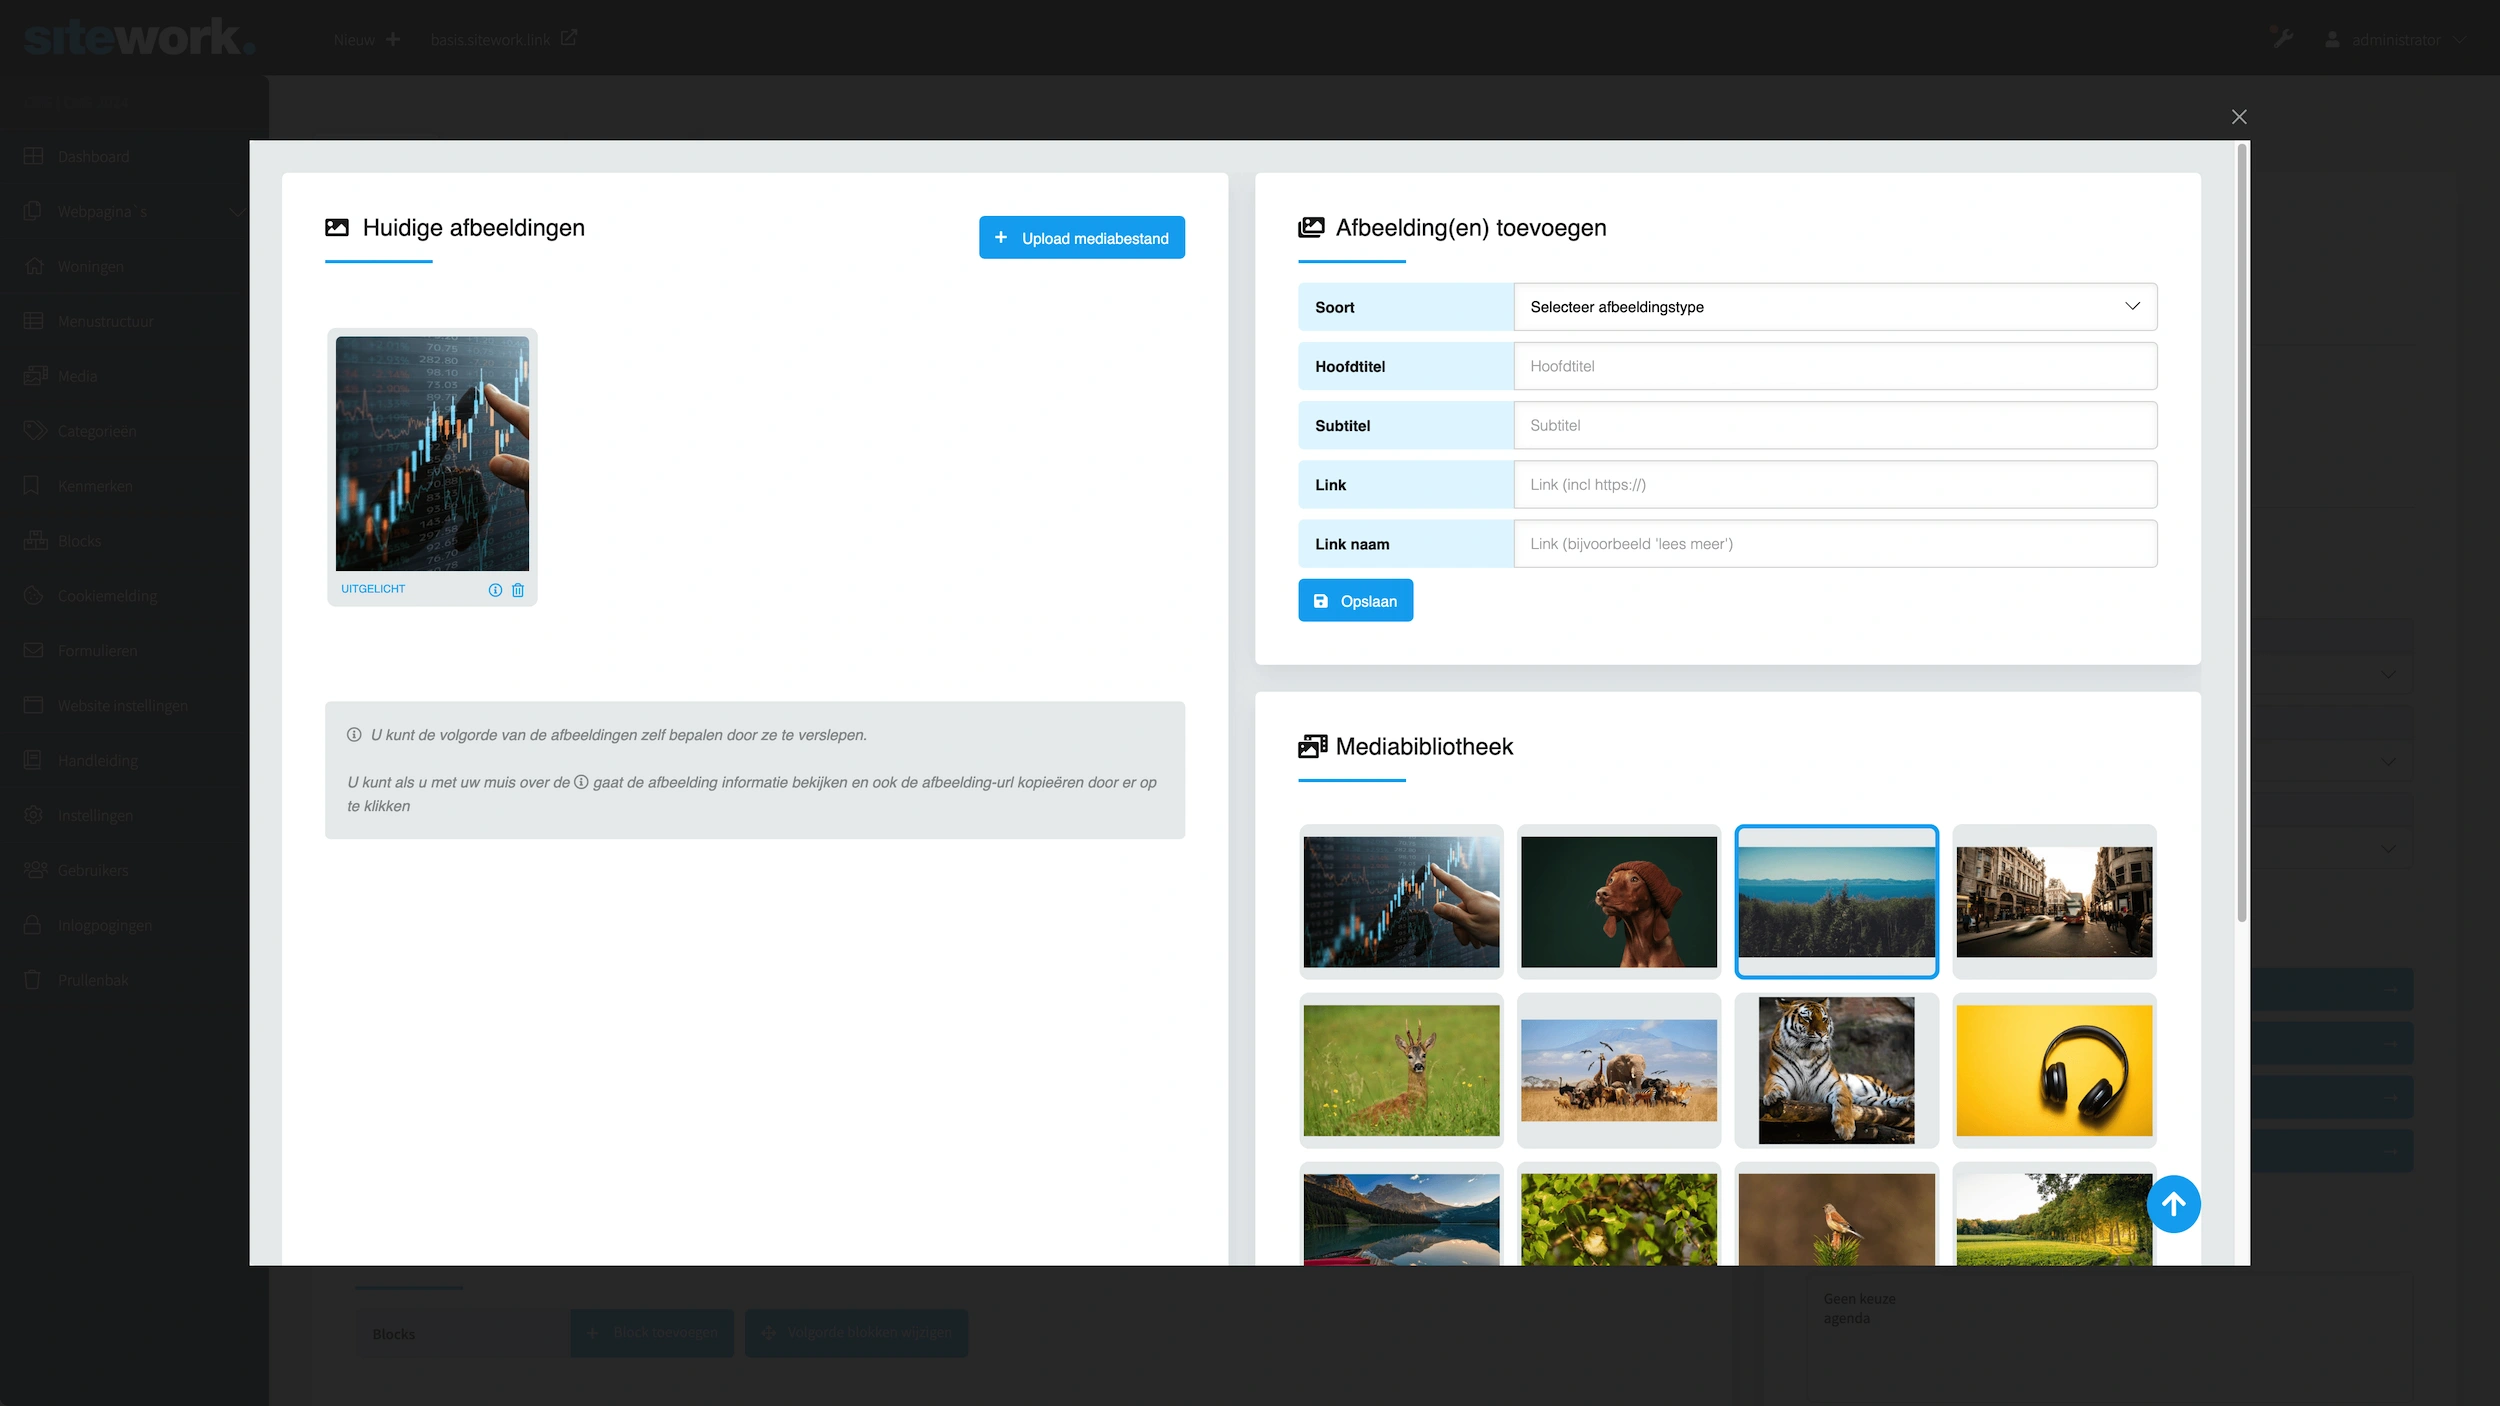Click the plus icon next to Nieuw

tap(393, 39)
